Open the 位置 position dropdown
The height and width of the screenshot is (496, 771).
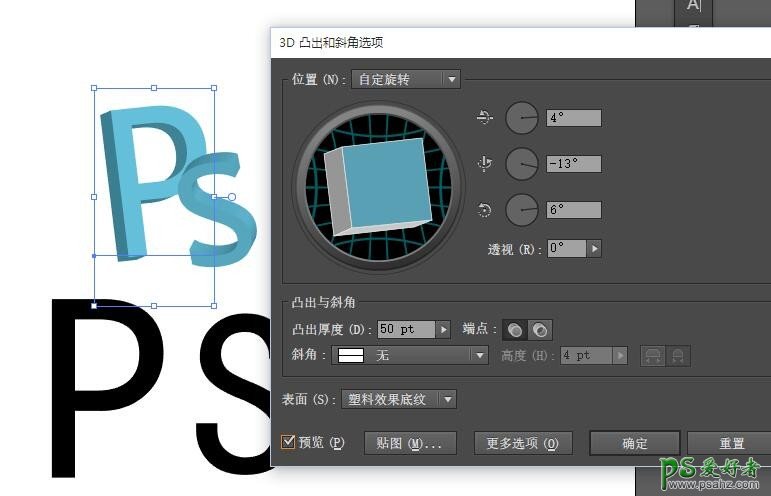(405, 79)
